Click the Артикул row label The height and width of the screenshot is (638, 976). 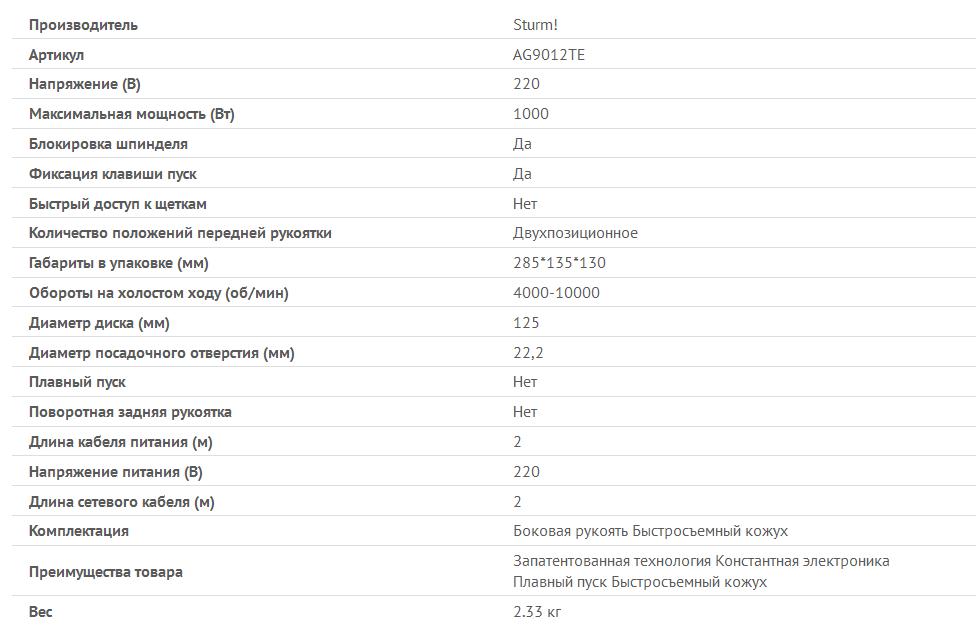click(x=56, y=55)
